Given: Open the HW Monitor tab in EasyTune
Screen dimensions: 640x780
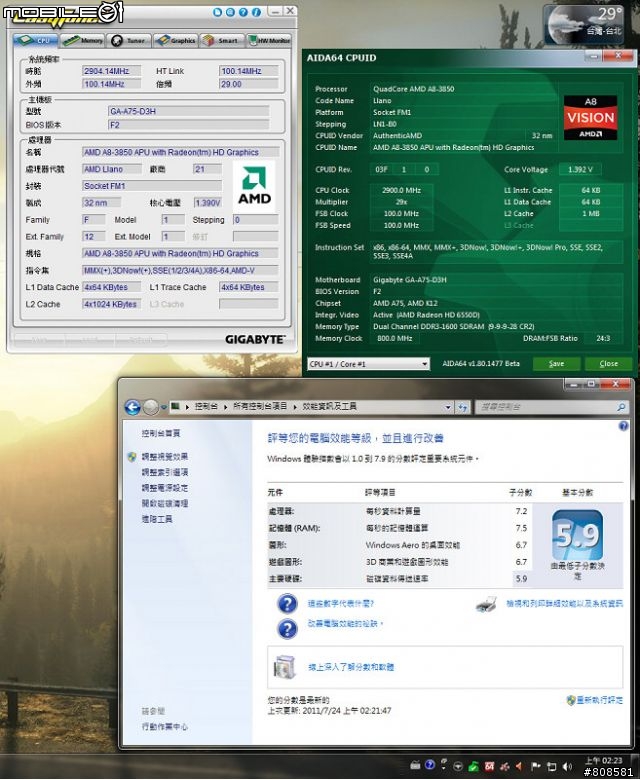Looking at the screenshot, I should (269, 40).
